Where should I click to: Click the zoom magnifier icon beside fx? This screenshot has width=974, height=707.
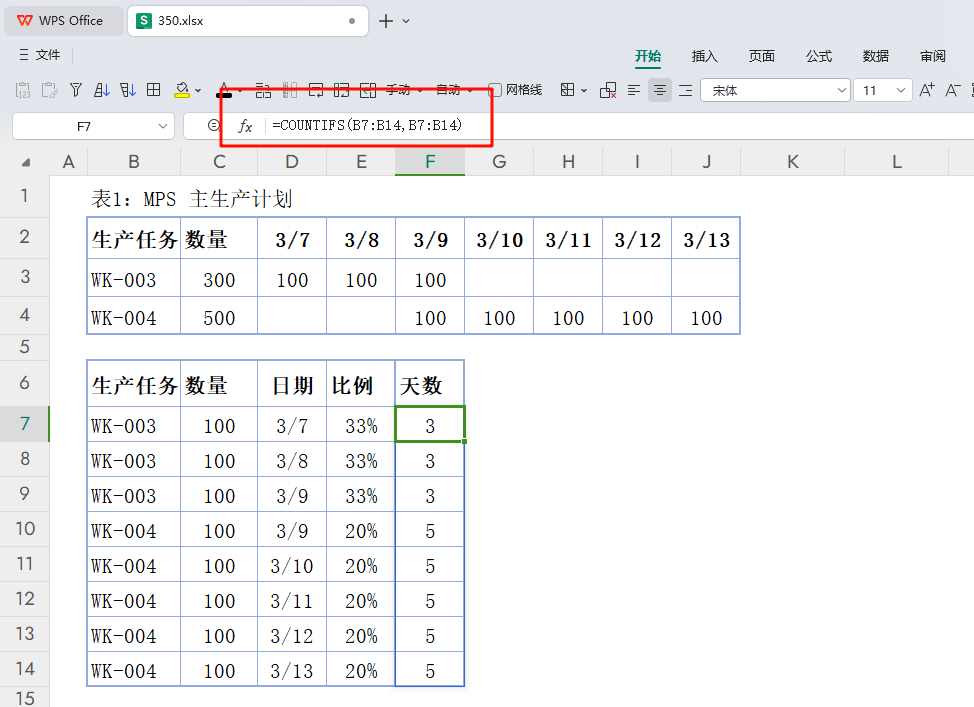coord(214,125)
